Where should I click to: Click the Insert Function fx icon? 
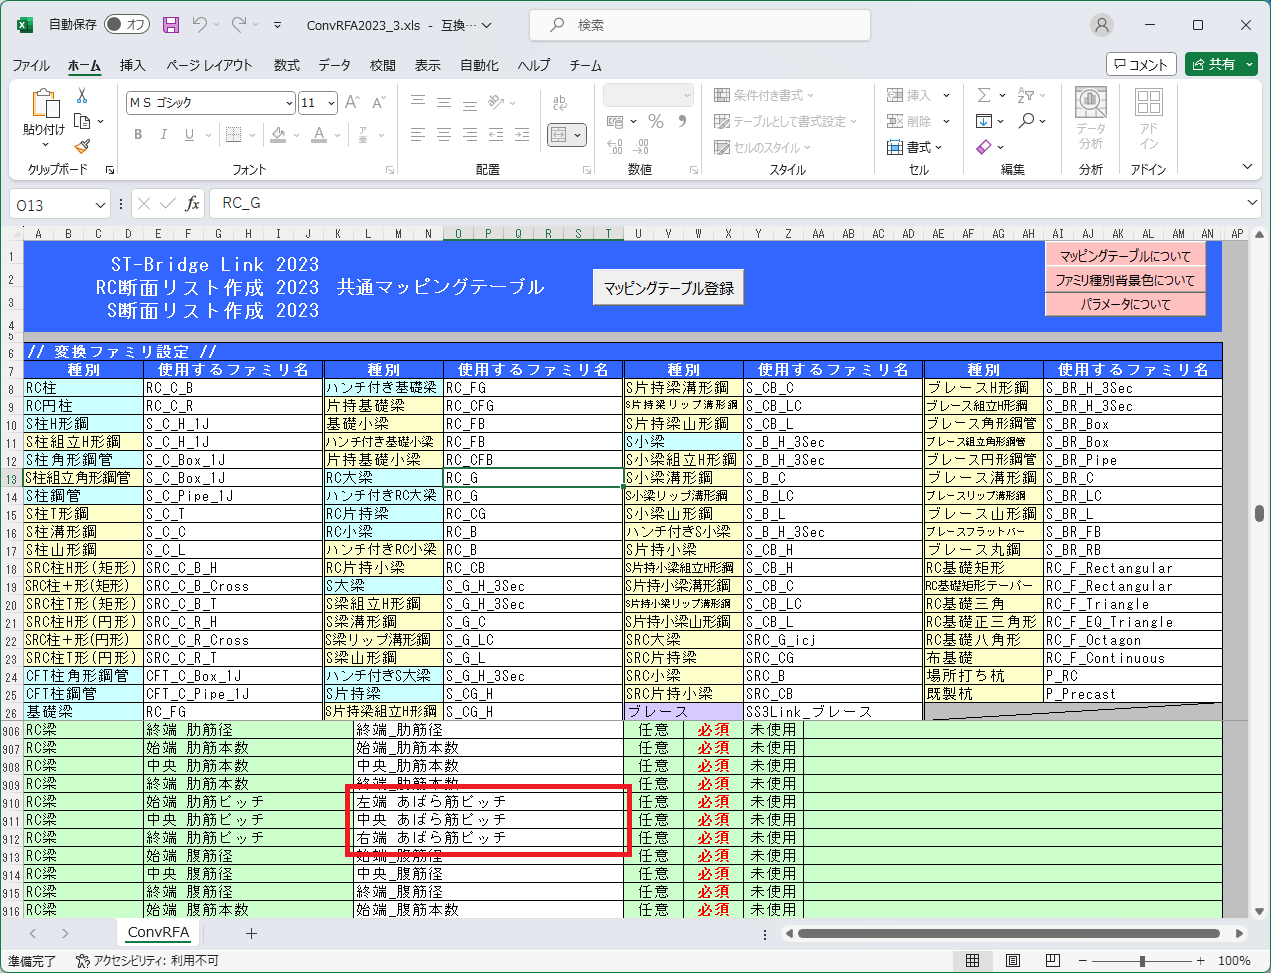click(192, 203)
